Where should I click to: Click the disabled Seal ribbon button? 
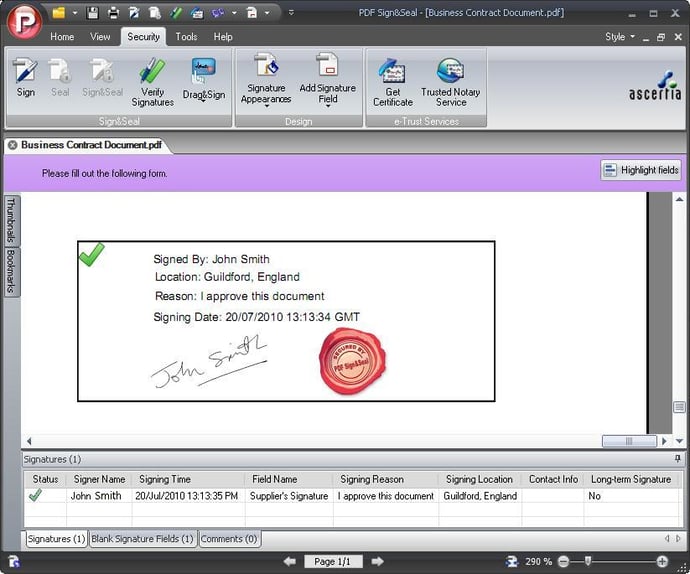click(60, 77)
